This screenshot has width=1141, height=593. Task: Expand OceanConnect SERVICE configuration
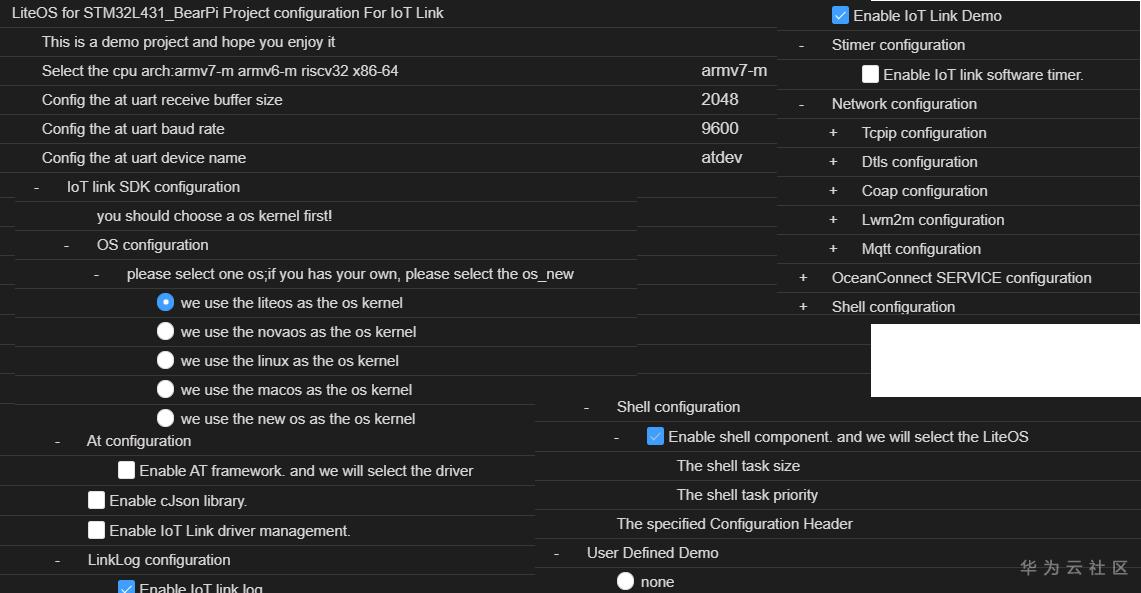point(803,278)
